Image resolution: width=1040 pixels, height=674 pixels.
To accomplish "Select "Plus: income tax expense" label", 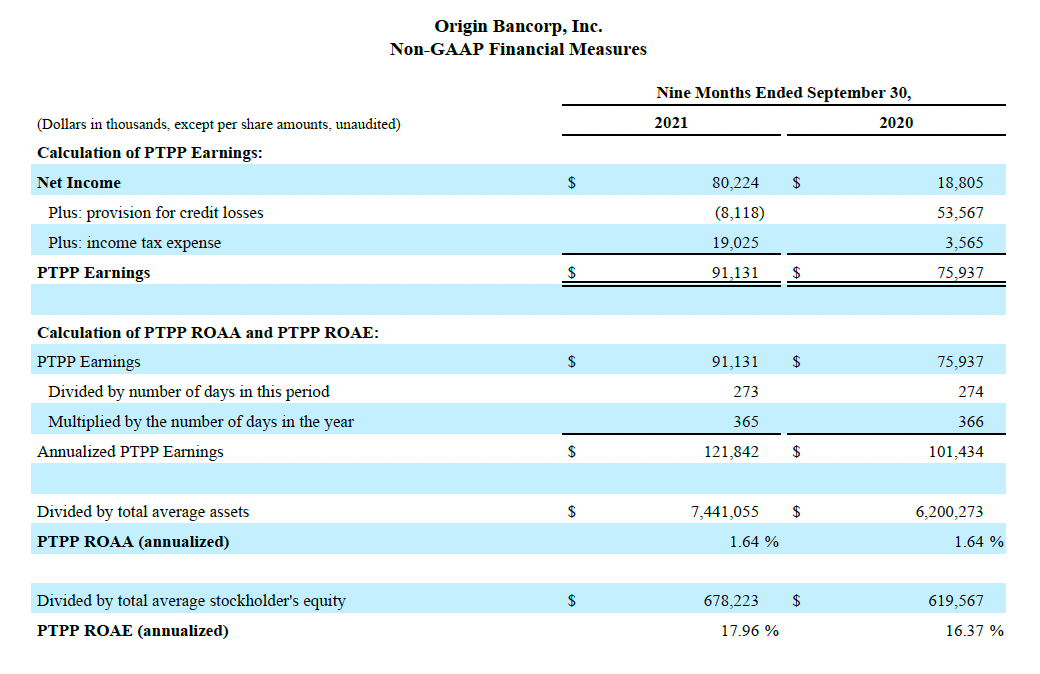I will pos(135,243).
